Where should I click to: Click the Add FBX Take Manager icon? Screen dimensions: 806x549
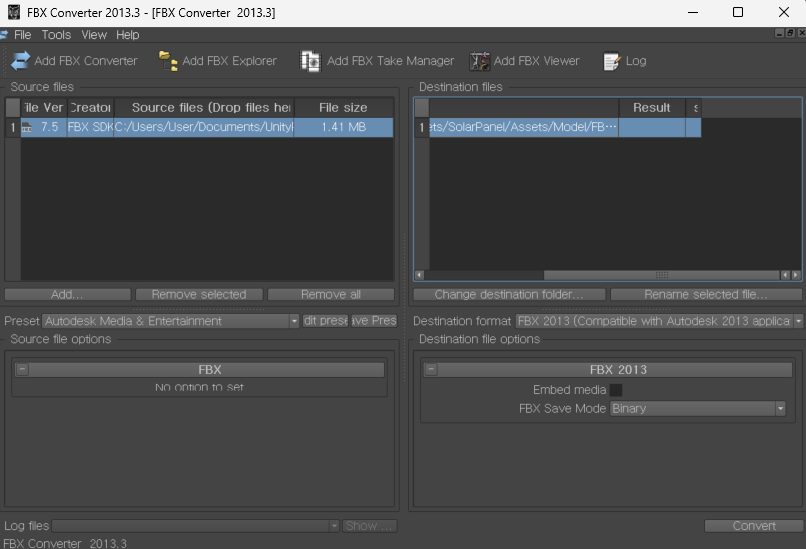click(x=310, y=61)
